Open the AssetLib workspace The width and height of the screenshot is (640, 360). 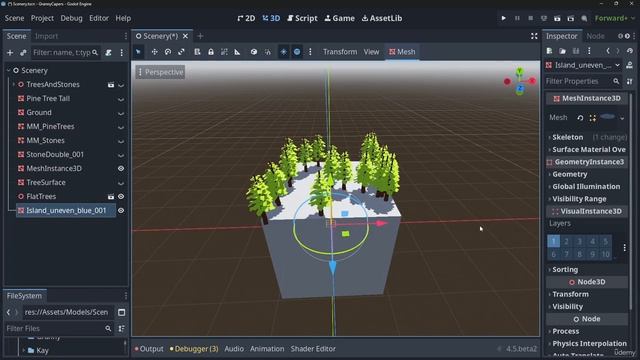(382, 18)
